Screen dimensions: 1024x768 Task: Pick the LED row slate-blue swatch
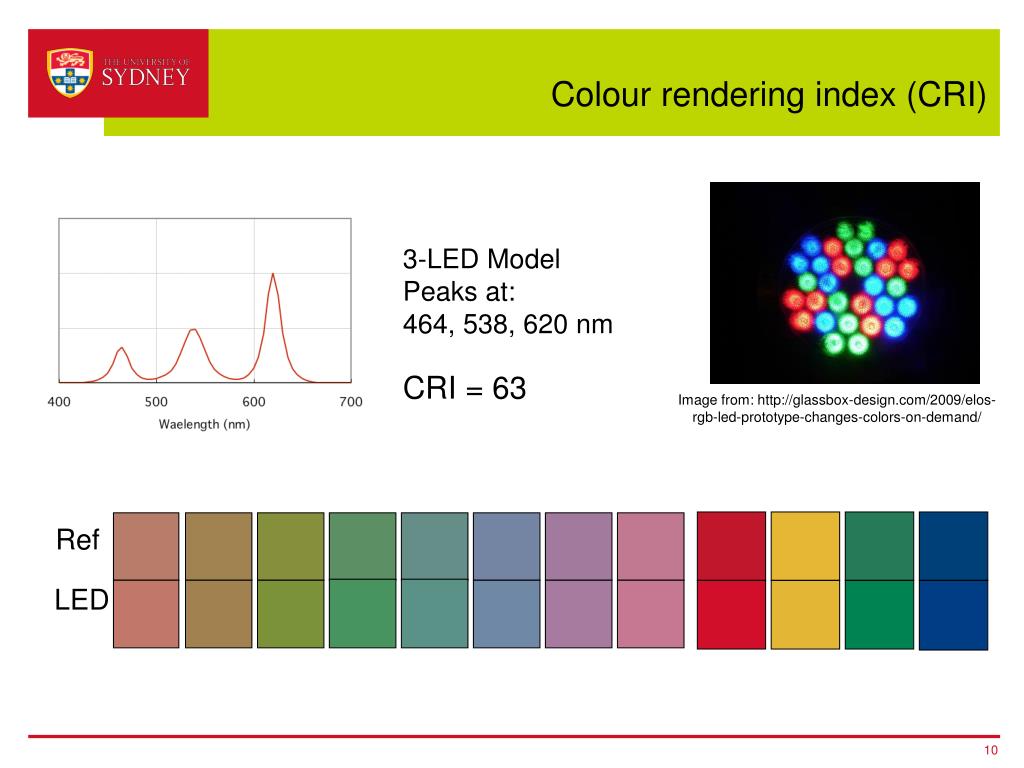tap(507, 614)
